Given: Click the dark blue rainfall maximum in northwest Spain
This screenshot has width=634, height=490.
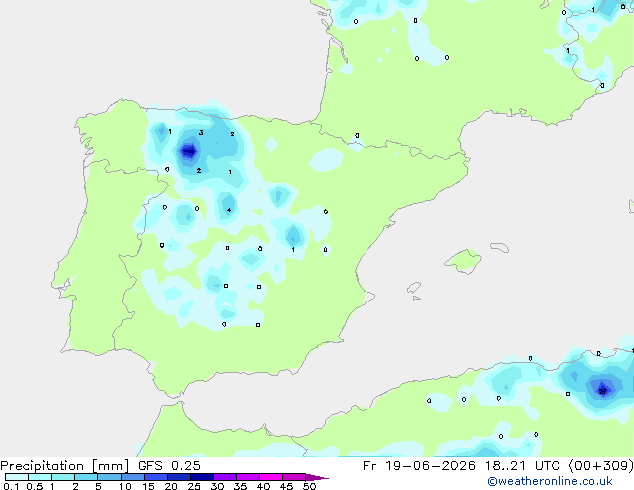Looking at the screenshot, I should click(188, 151).
